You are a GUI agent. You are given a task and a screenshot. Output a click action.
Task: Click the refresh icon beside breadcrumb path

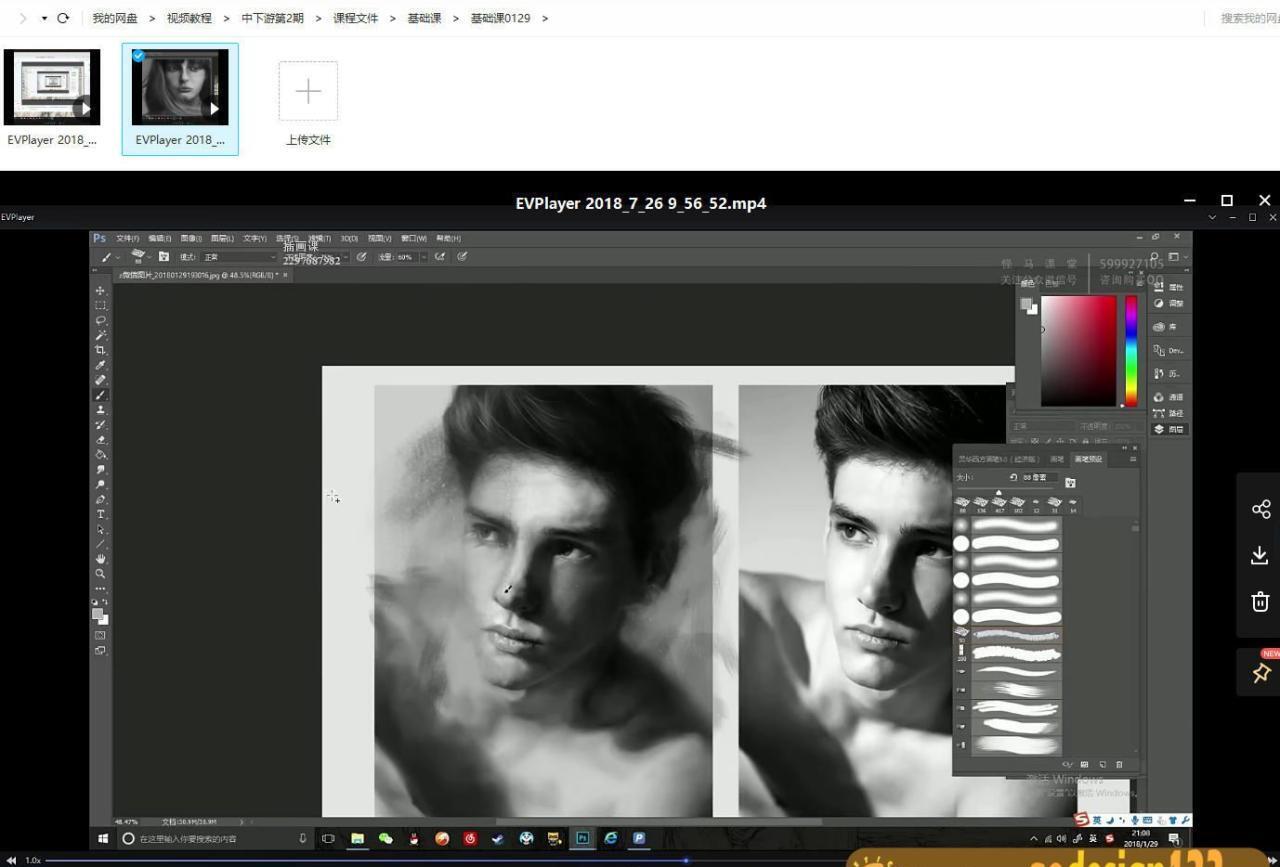point(63,18)
